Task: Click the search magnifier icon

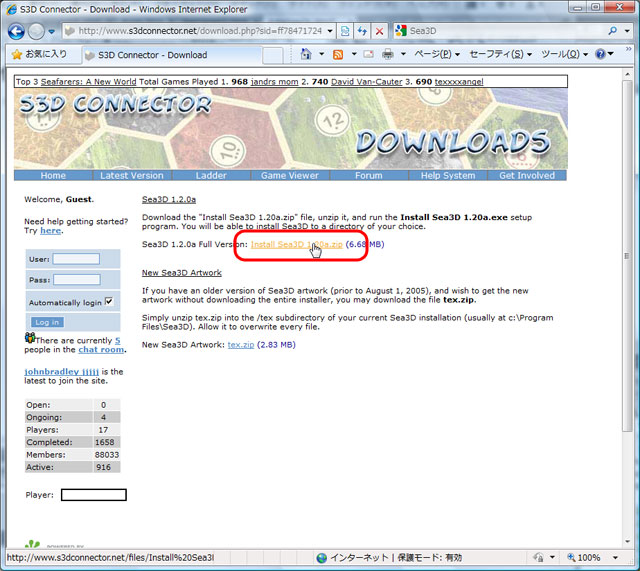Action: click(x=613, y=31)
